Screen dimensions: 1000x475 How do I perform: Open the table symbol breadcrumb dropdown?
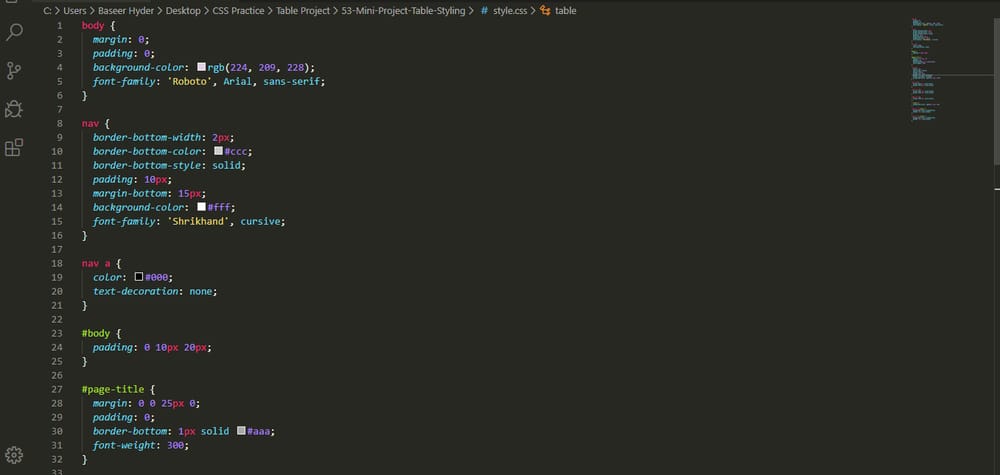pyautogui.click(x=566, y=11)
